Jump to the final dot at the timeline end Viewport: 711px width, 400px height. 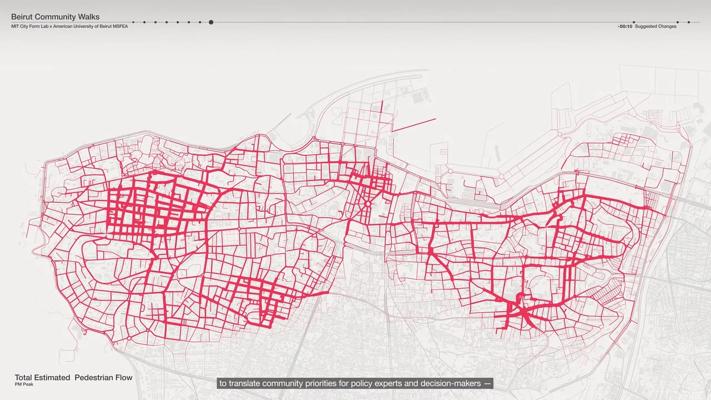click(688, 22)
